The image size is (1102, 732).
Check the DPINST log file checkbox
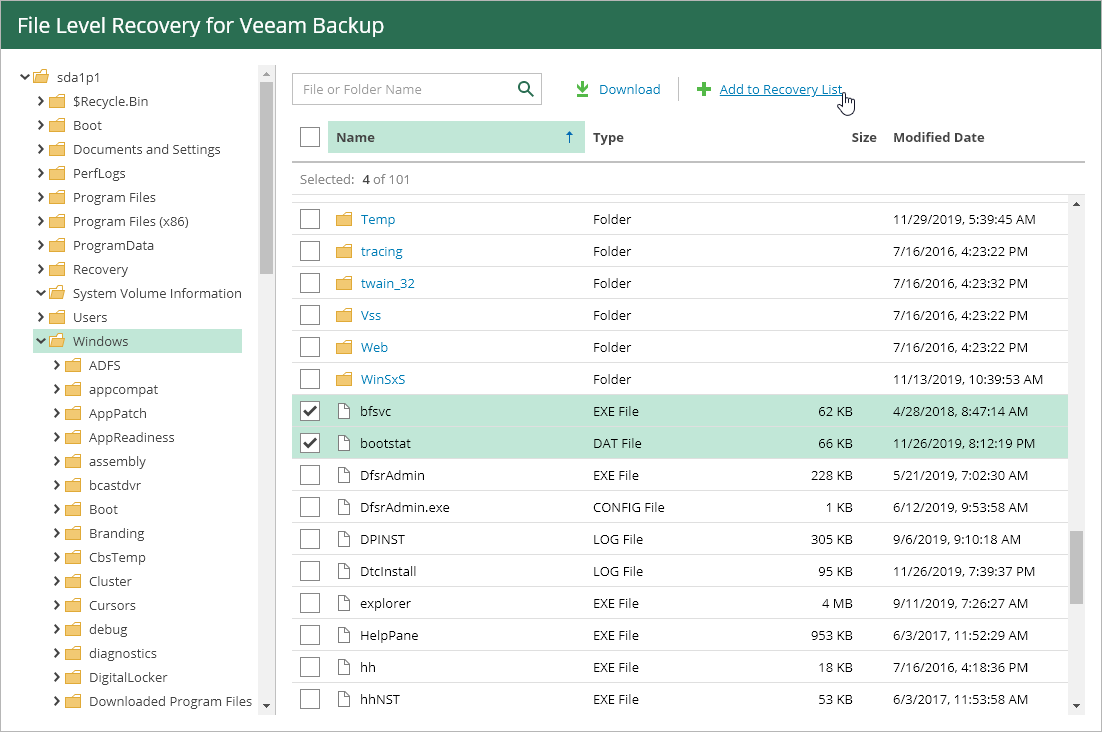[x=310, y=539]
